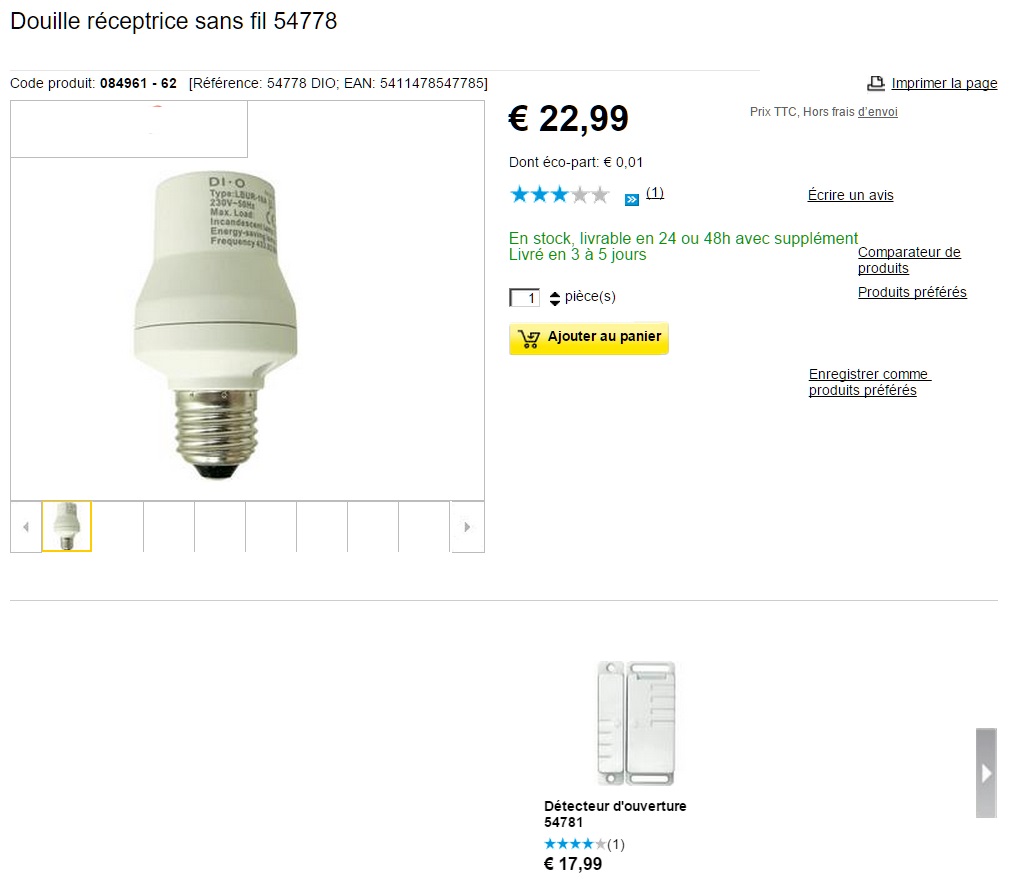Open the Imprimer la page link
The width and height of the screenshot is (1019, 885).
pos(944,83)
